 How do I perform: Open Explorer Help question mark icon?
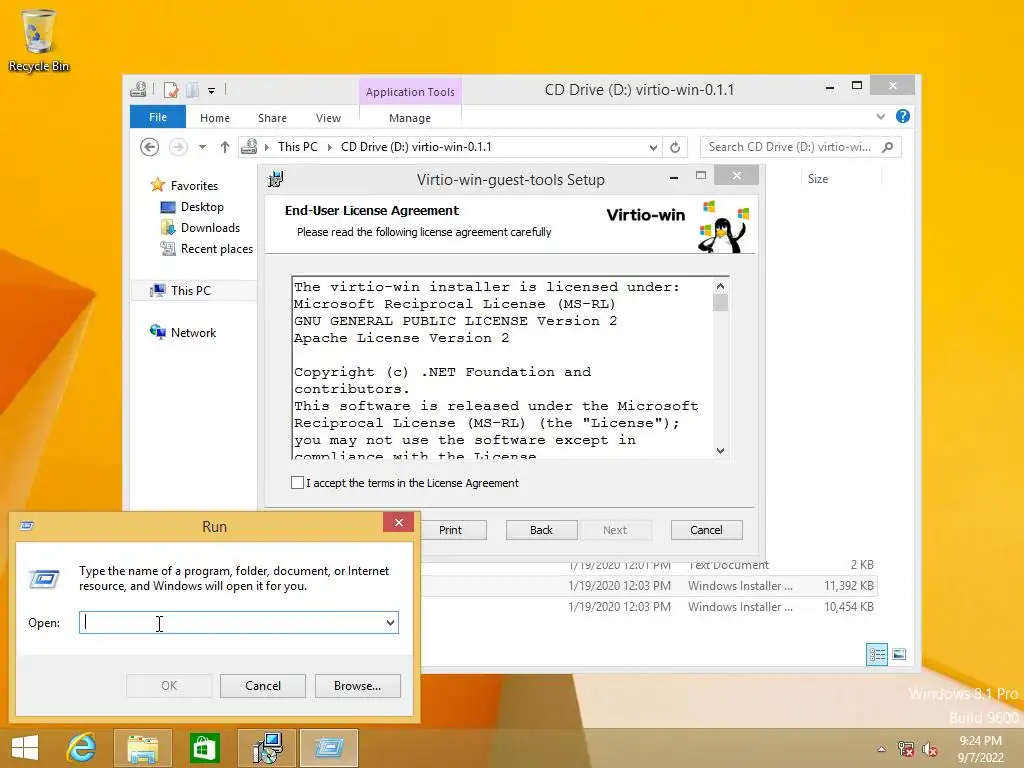click(x=903, y=116)
